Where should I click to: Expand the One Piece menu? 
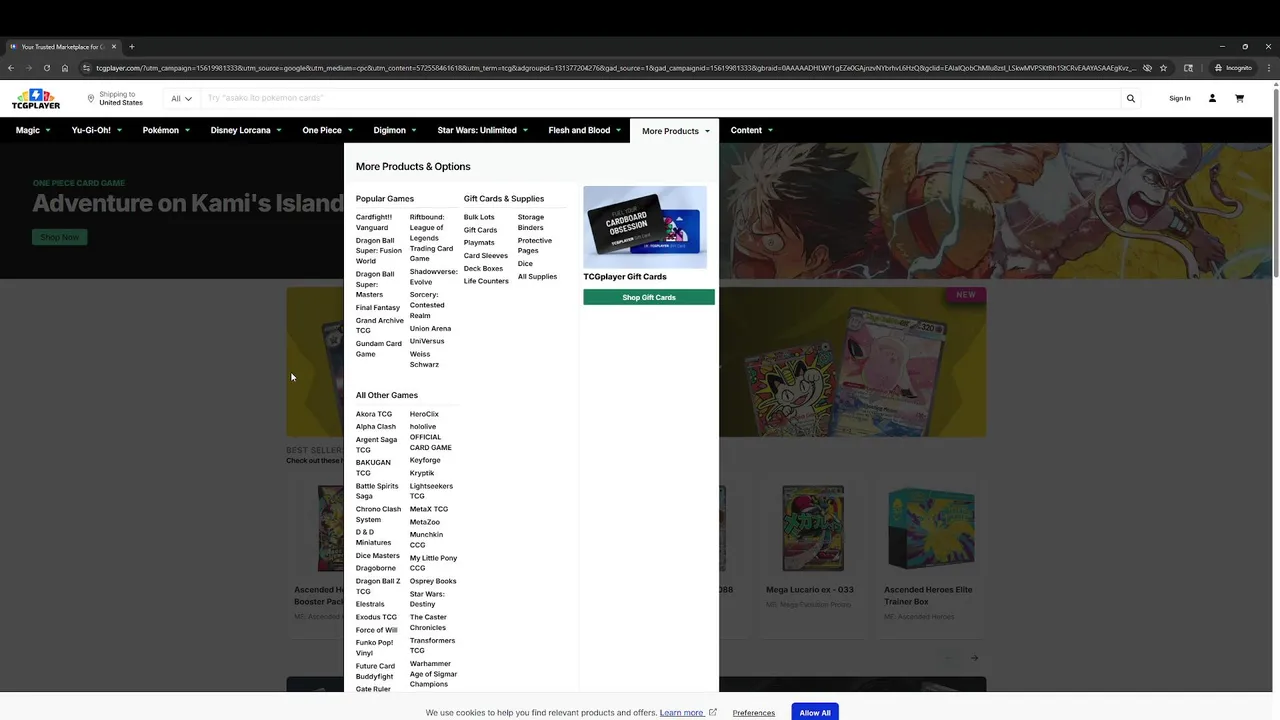pos(328,130)
